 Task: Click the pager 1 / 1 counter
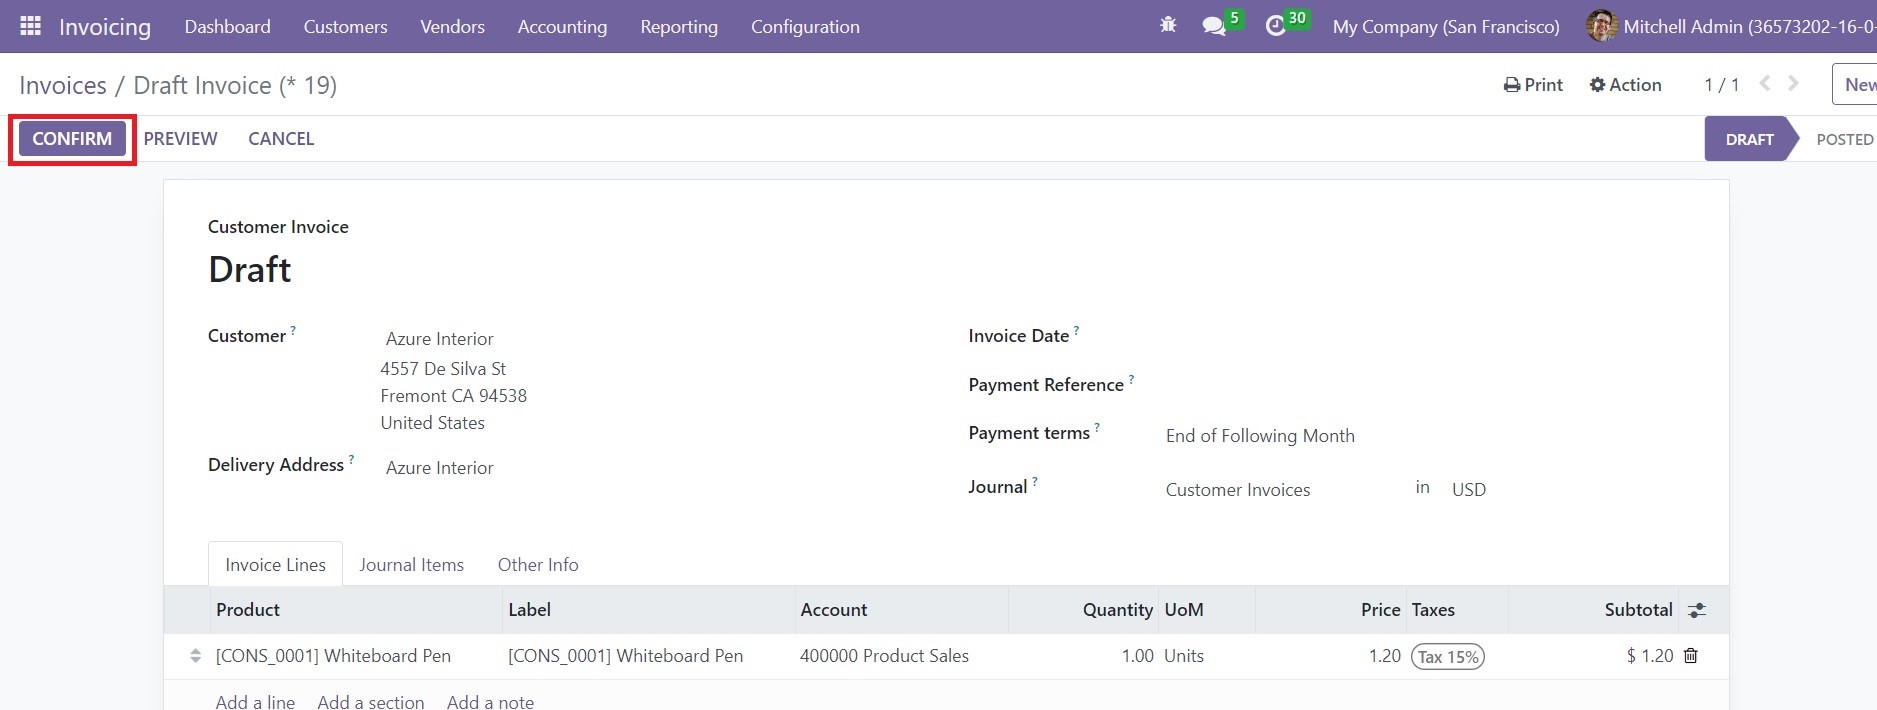coord(1721,85)
